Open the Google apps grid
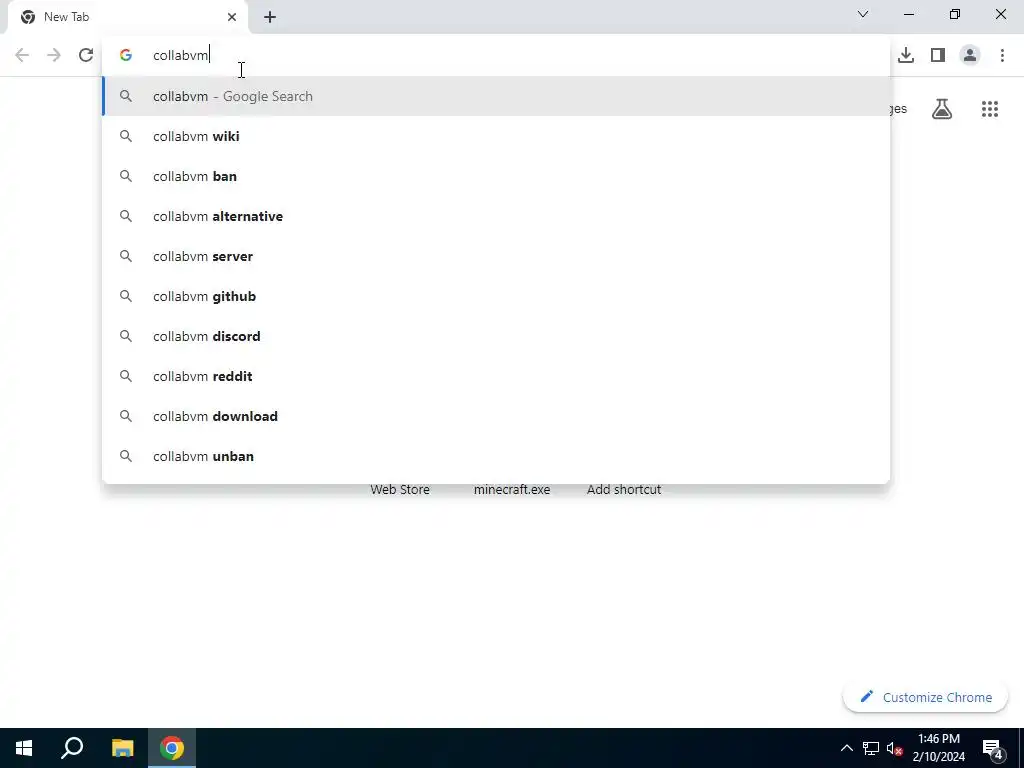 point(989,109)
